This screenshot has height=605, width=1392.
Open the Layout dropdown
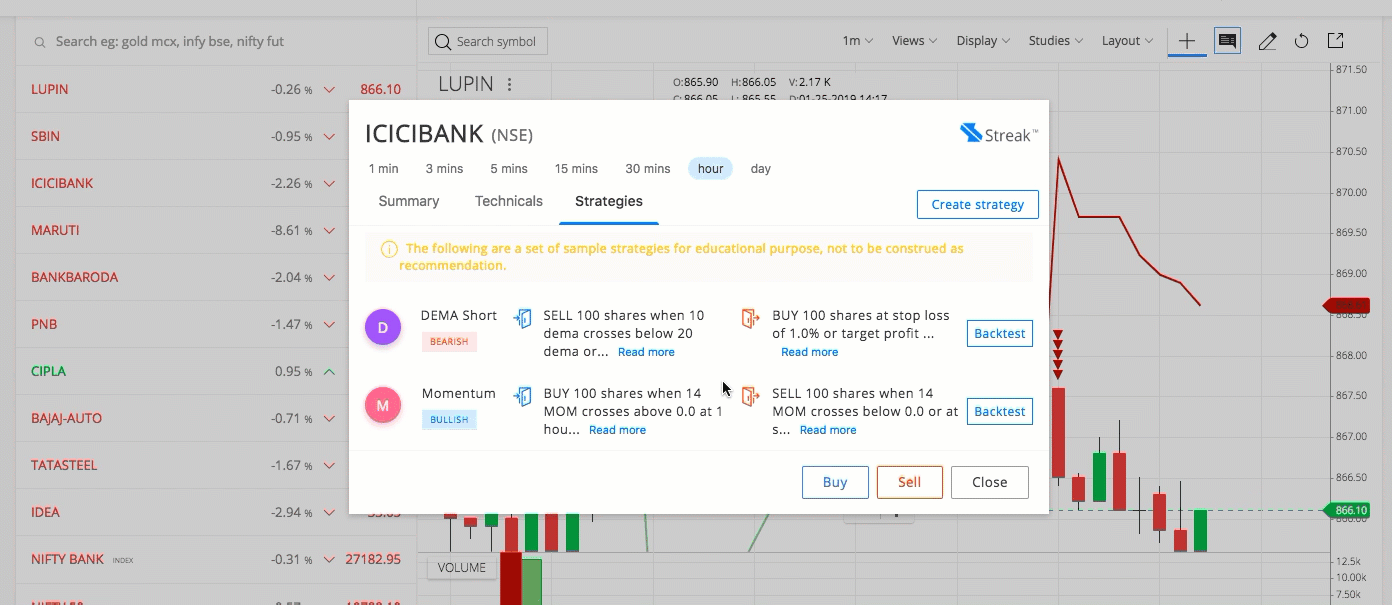[x=1128, y=41]
